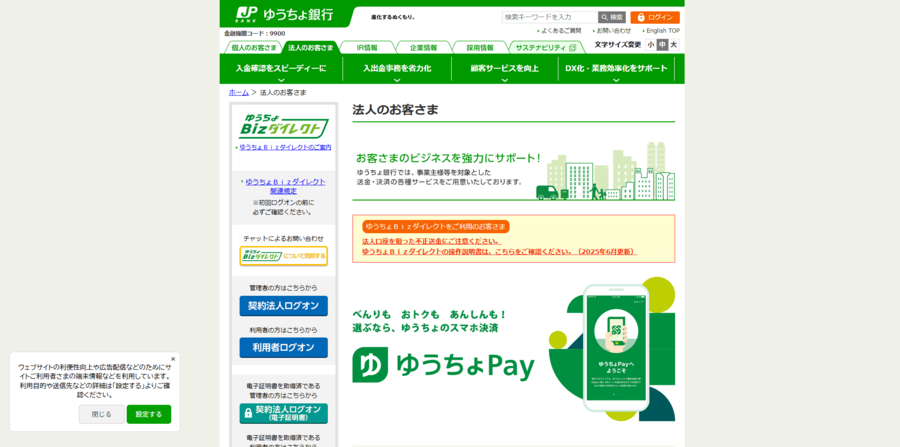
Task: Expand the 入出金事務を省力化 menu
Action: 397,70
